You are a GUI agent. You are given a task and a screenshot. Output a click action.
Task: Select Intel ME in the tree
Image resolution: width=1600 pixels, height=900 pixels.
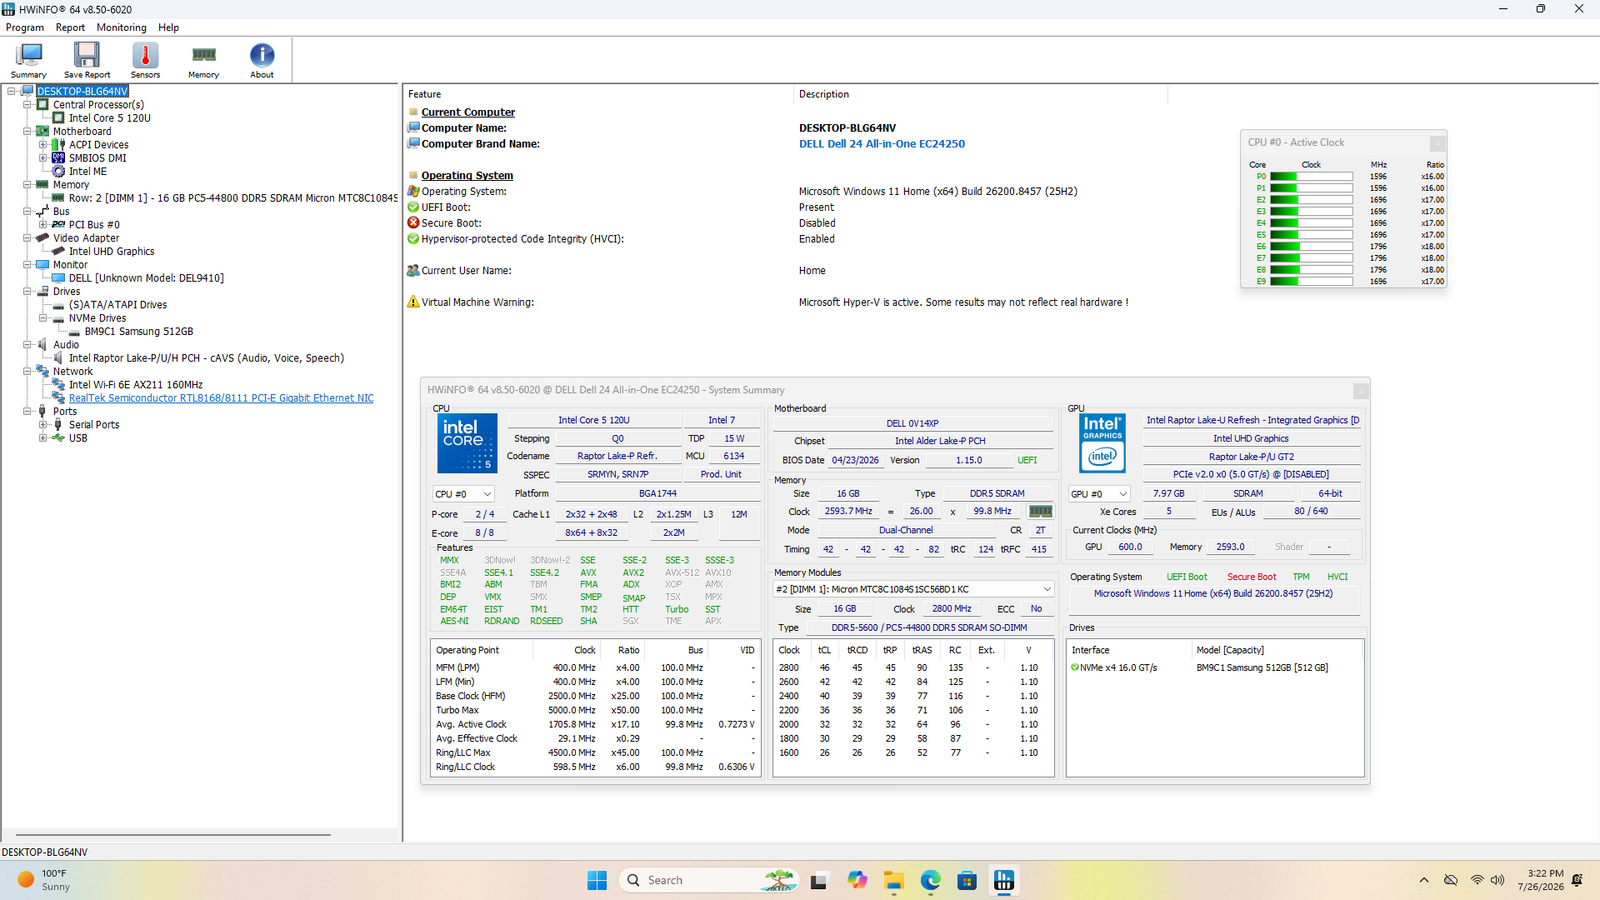point(88,171)
